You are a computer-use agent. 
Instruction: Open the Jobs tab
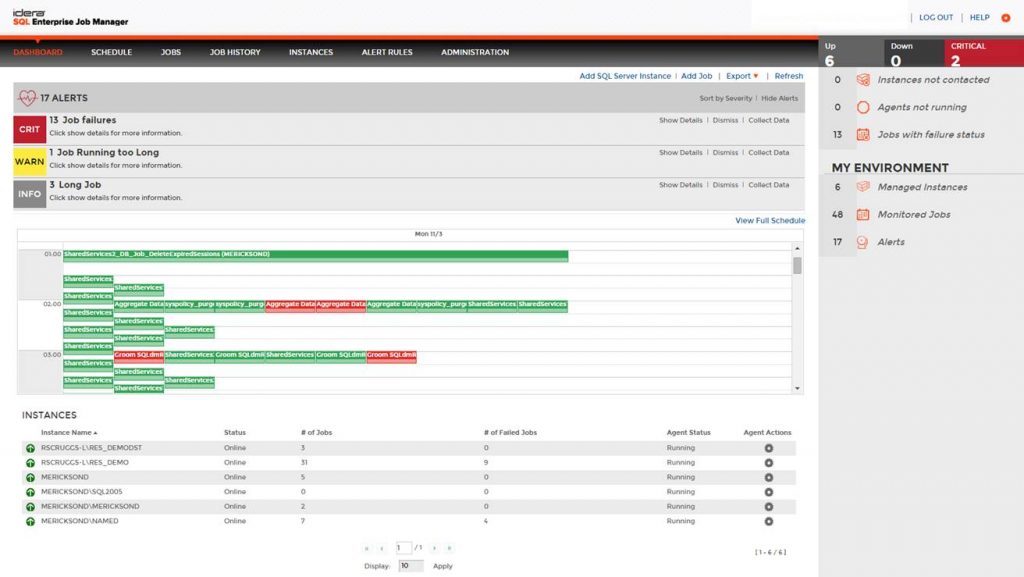click(x=171, y=52)
